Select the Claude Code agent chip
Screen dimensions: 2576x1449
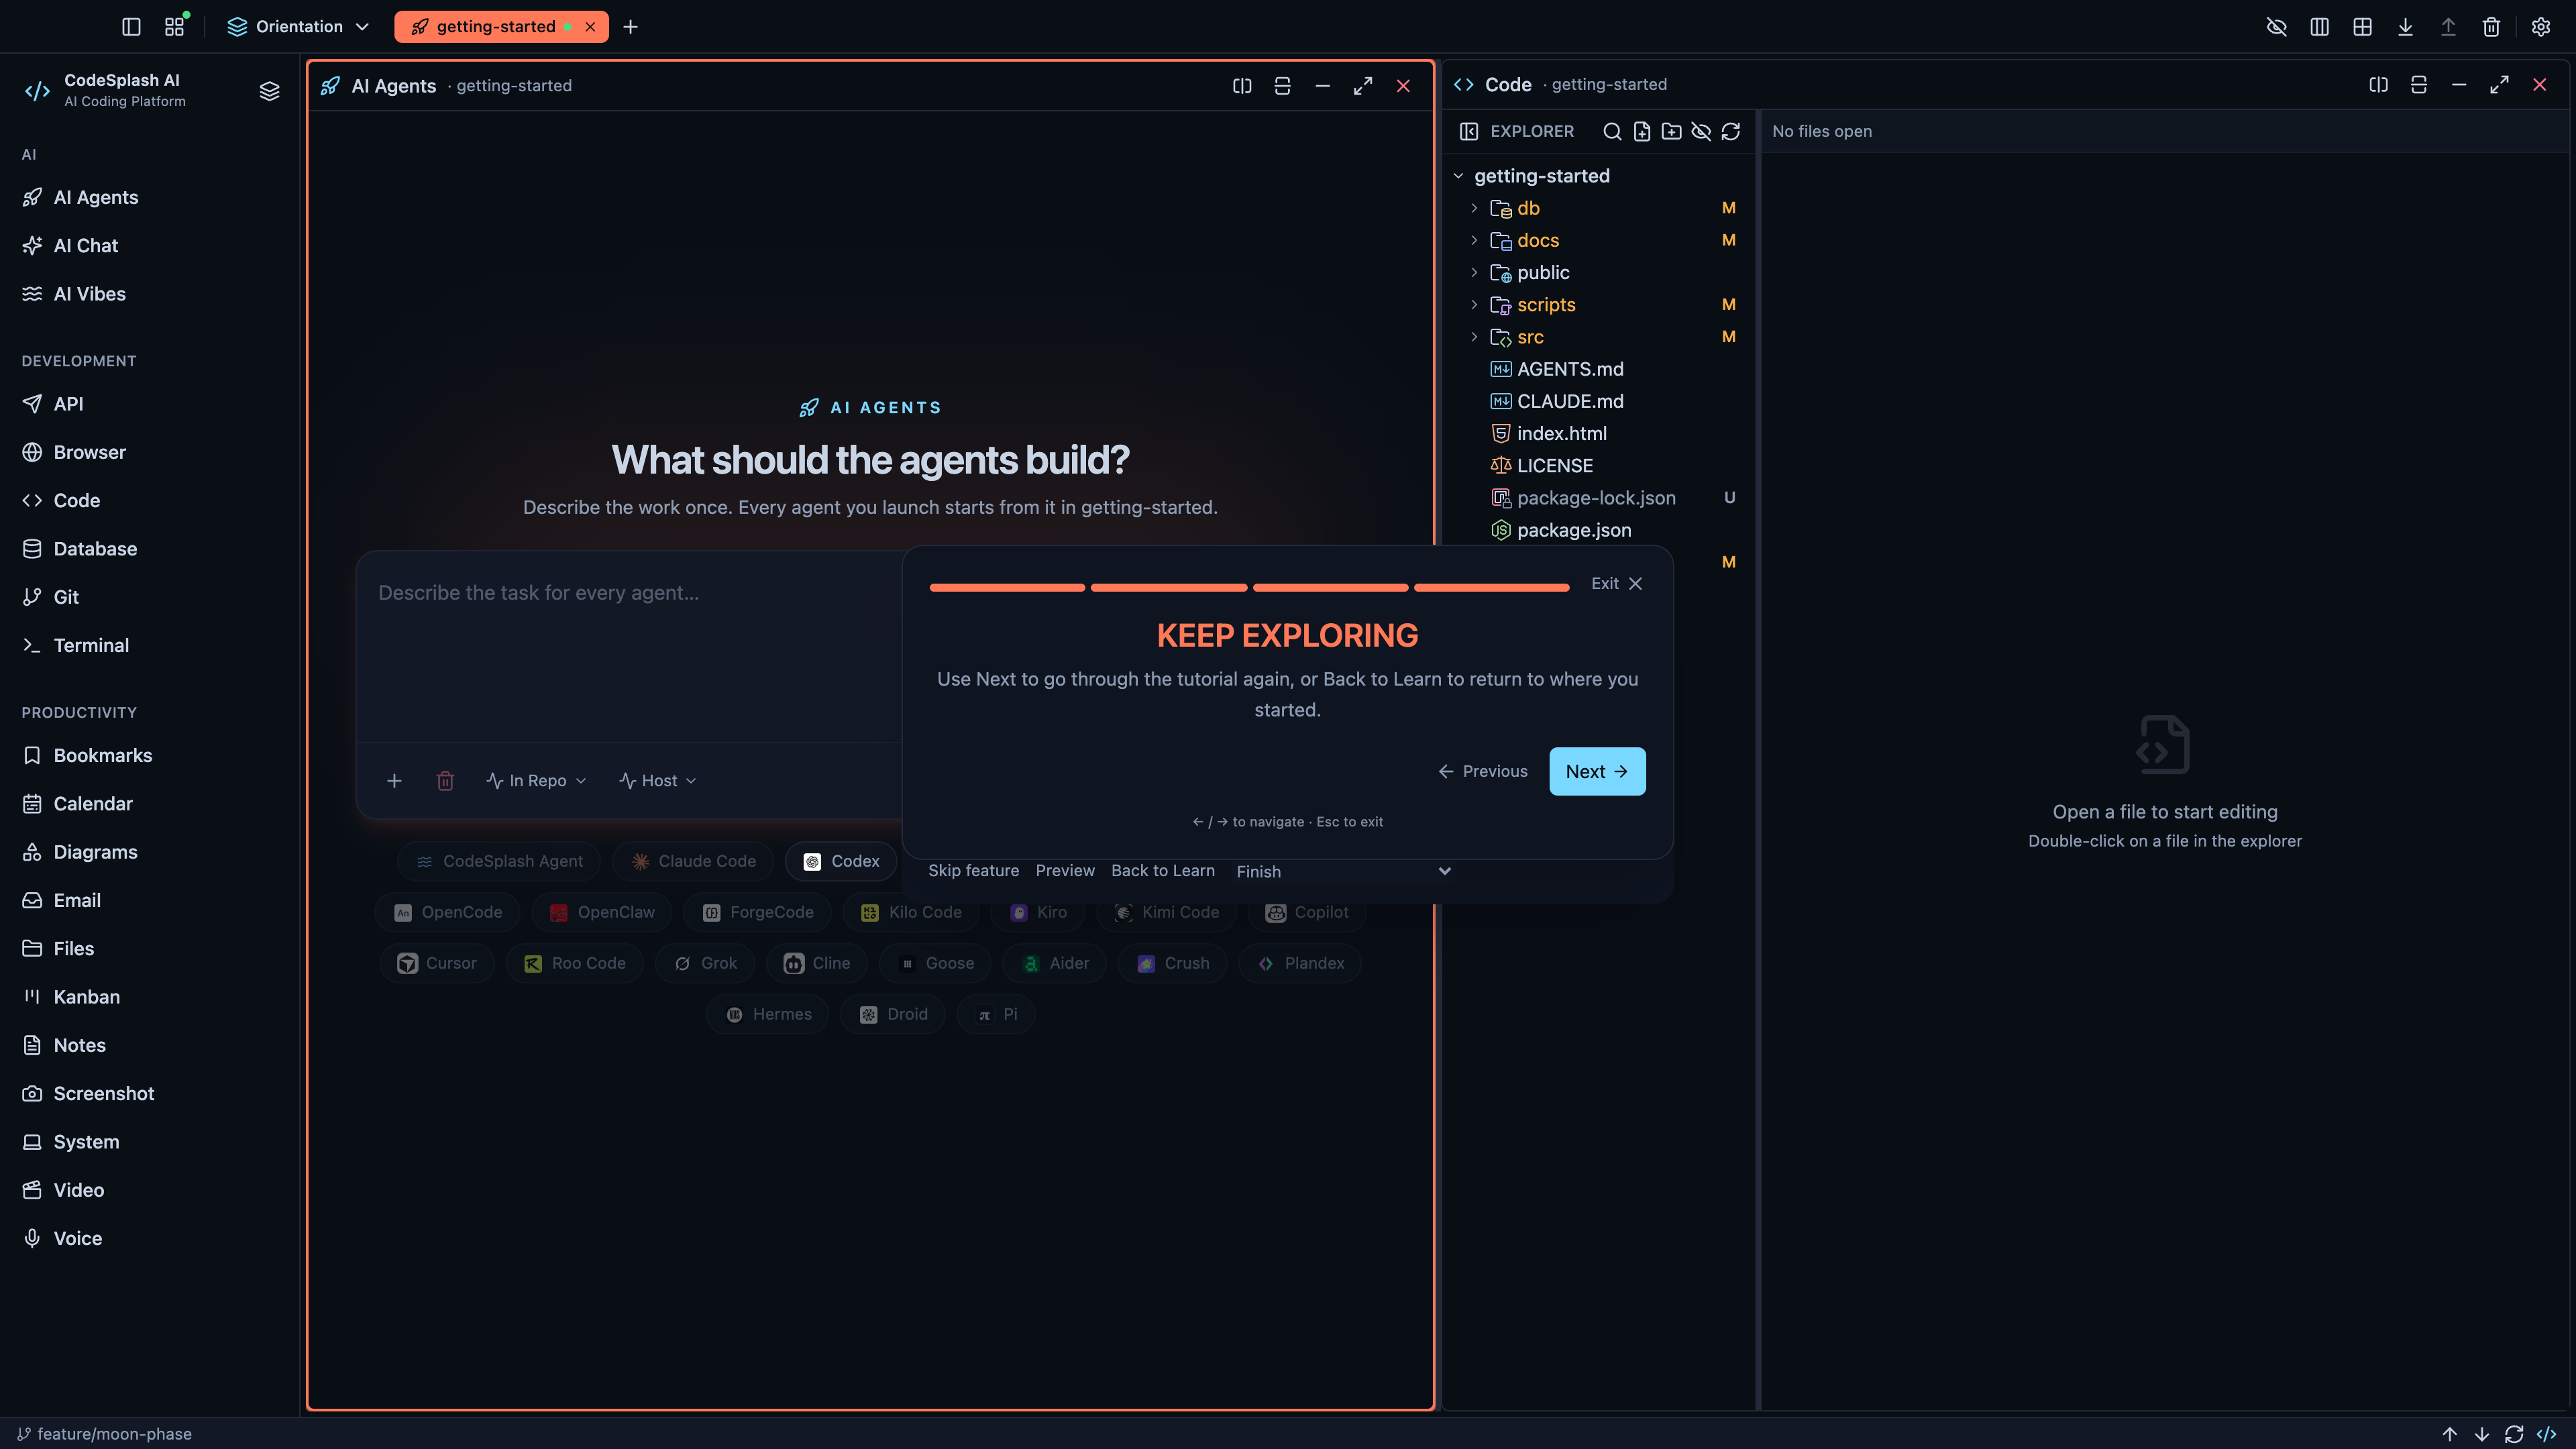coord(693,861)
